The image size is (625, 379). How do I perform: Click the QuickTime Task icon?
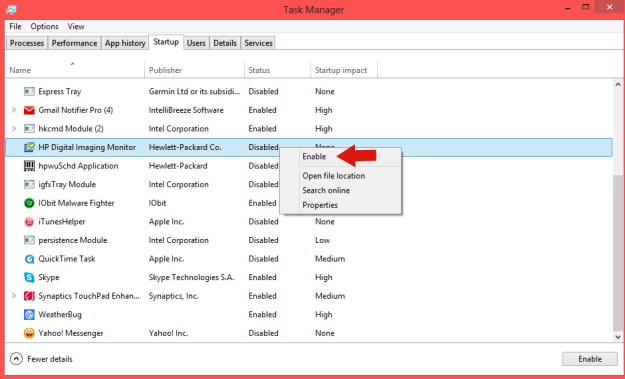pyautogui.click(x=29, y=259)
